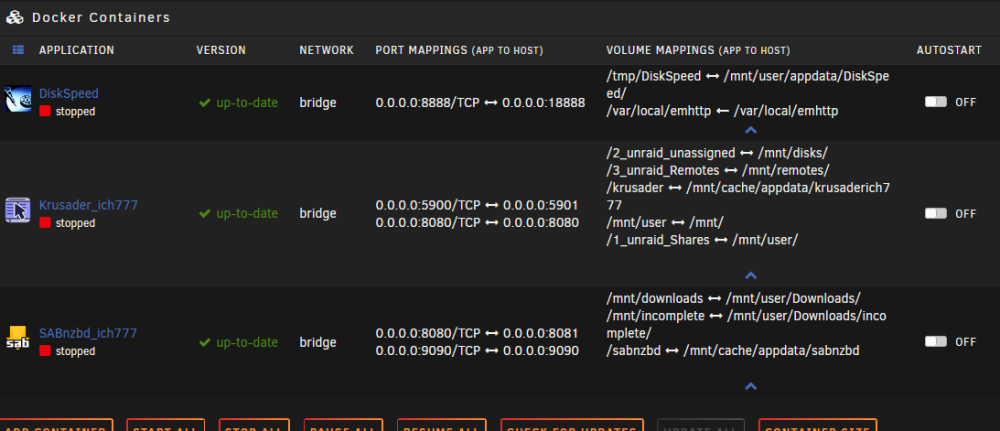Click the DiskSpeed up-to-date checkmark

point(204,103)
